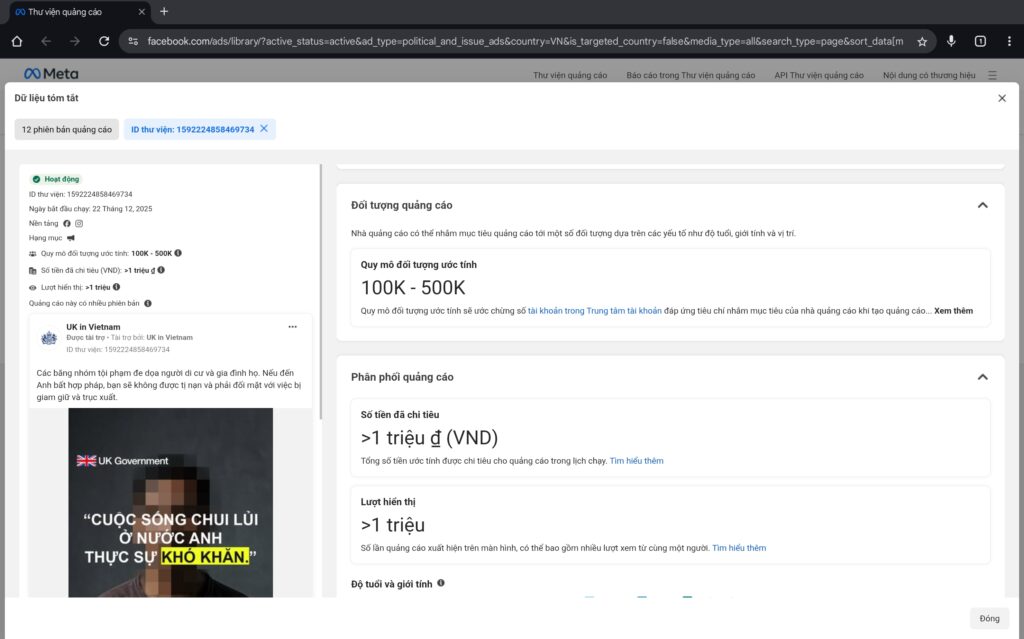
Task: Select the 12 phiên bản quảng cáo tab
Action: click(67, 129)
